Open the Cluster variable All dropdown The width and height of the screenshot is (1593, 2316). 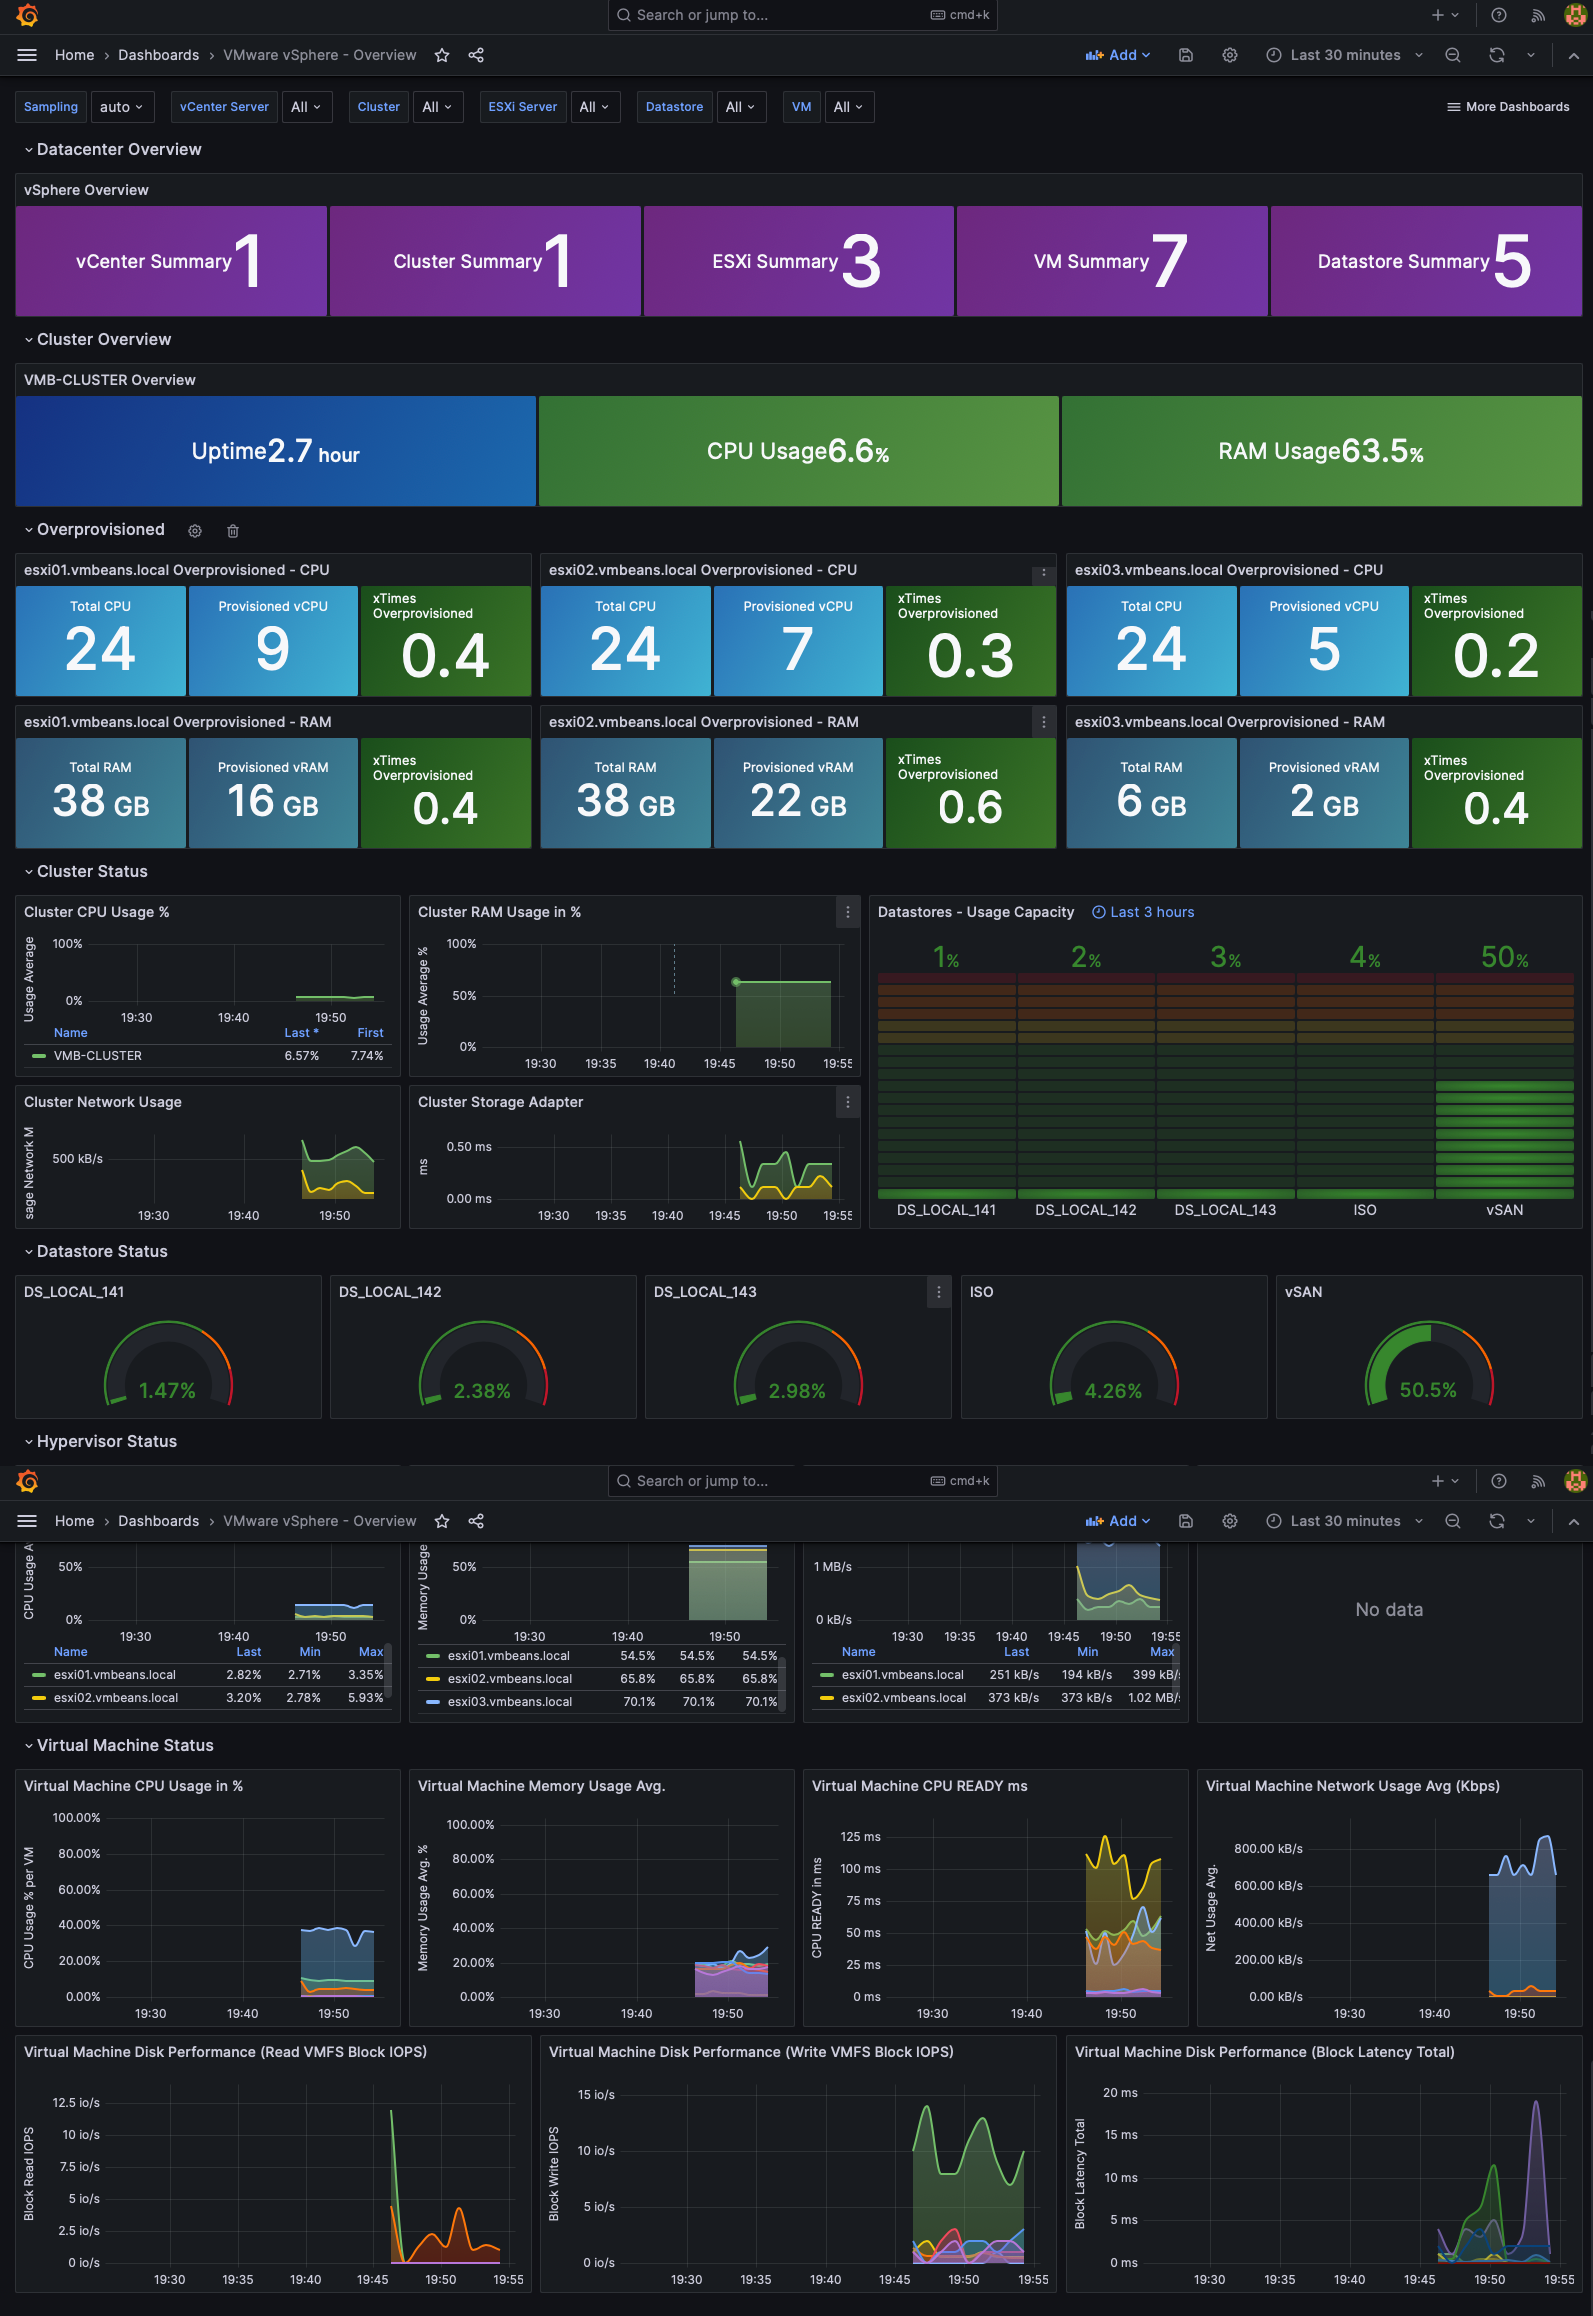point(438,107)
